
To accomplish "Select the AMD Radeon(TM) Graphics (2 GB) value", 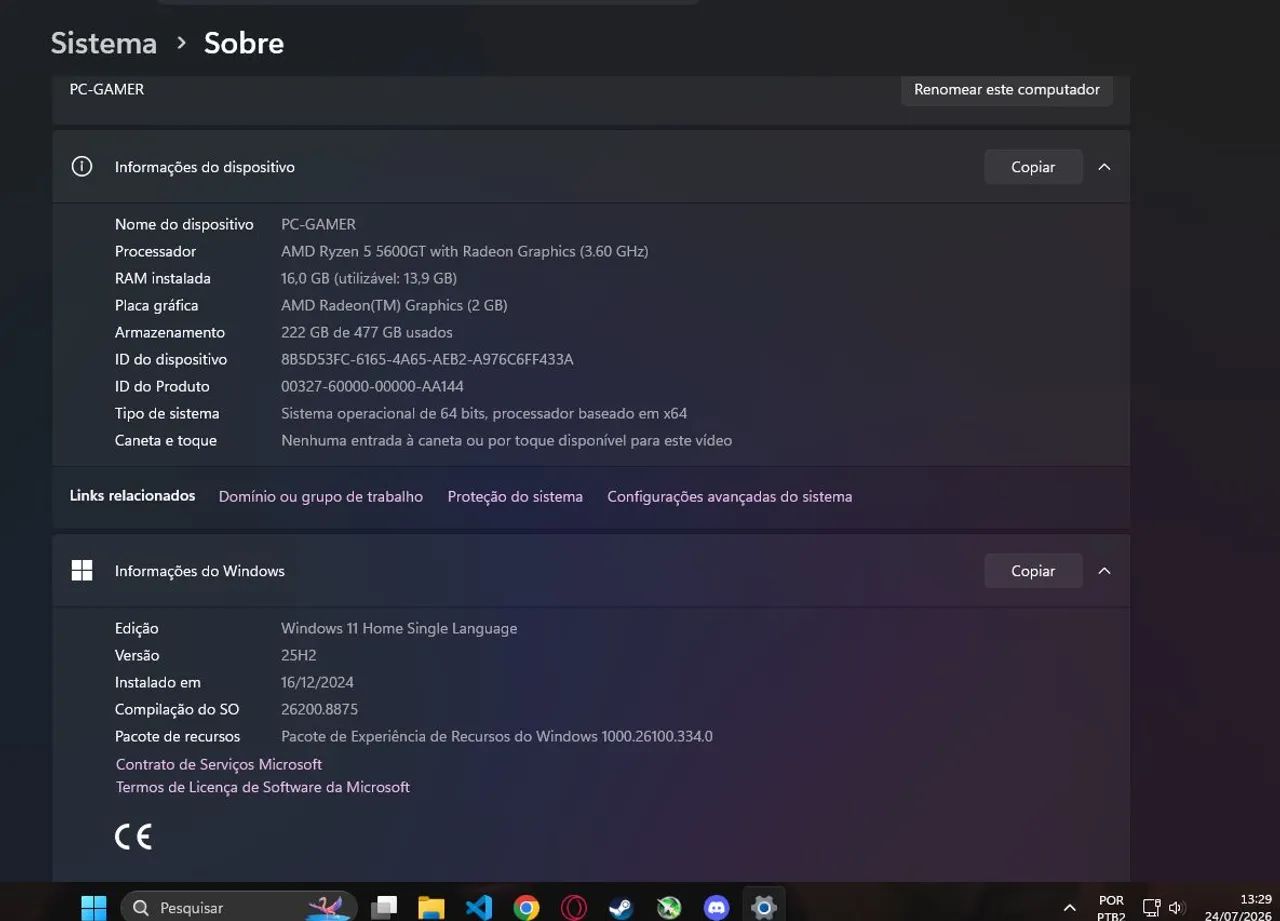I will (394, 306).
